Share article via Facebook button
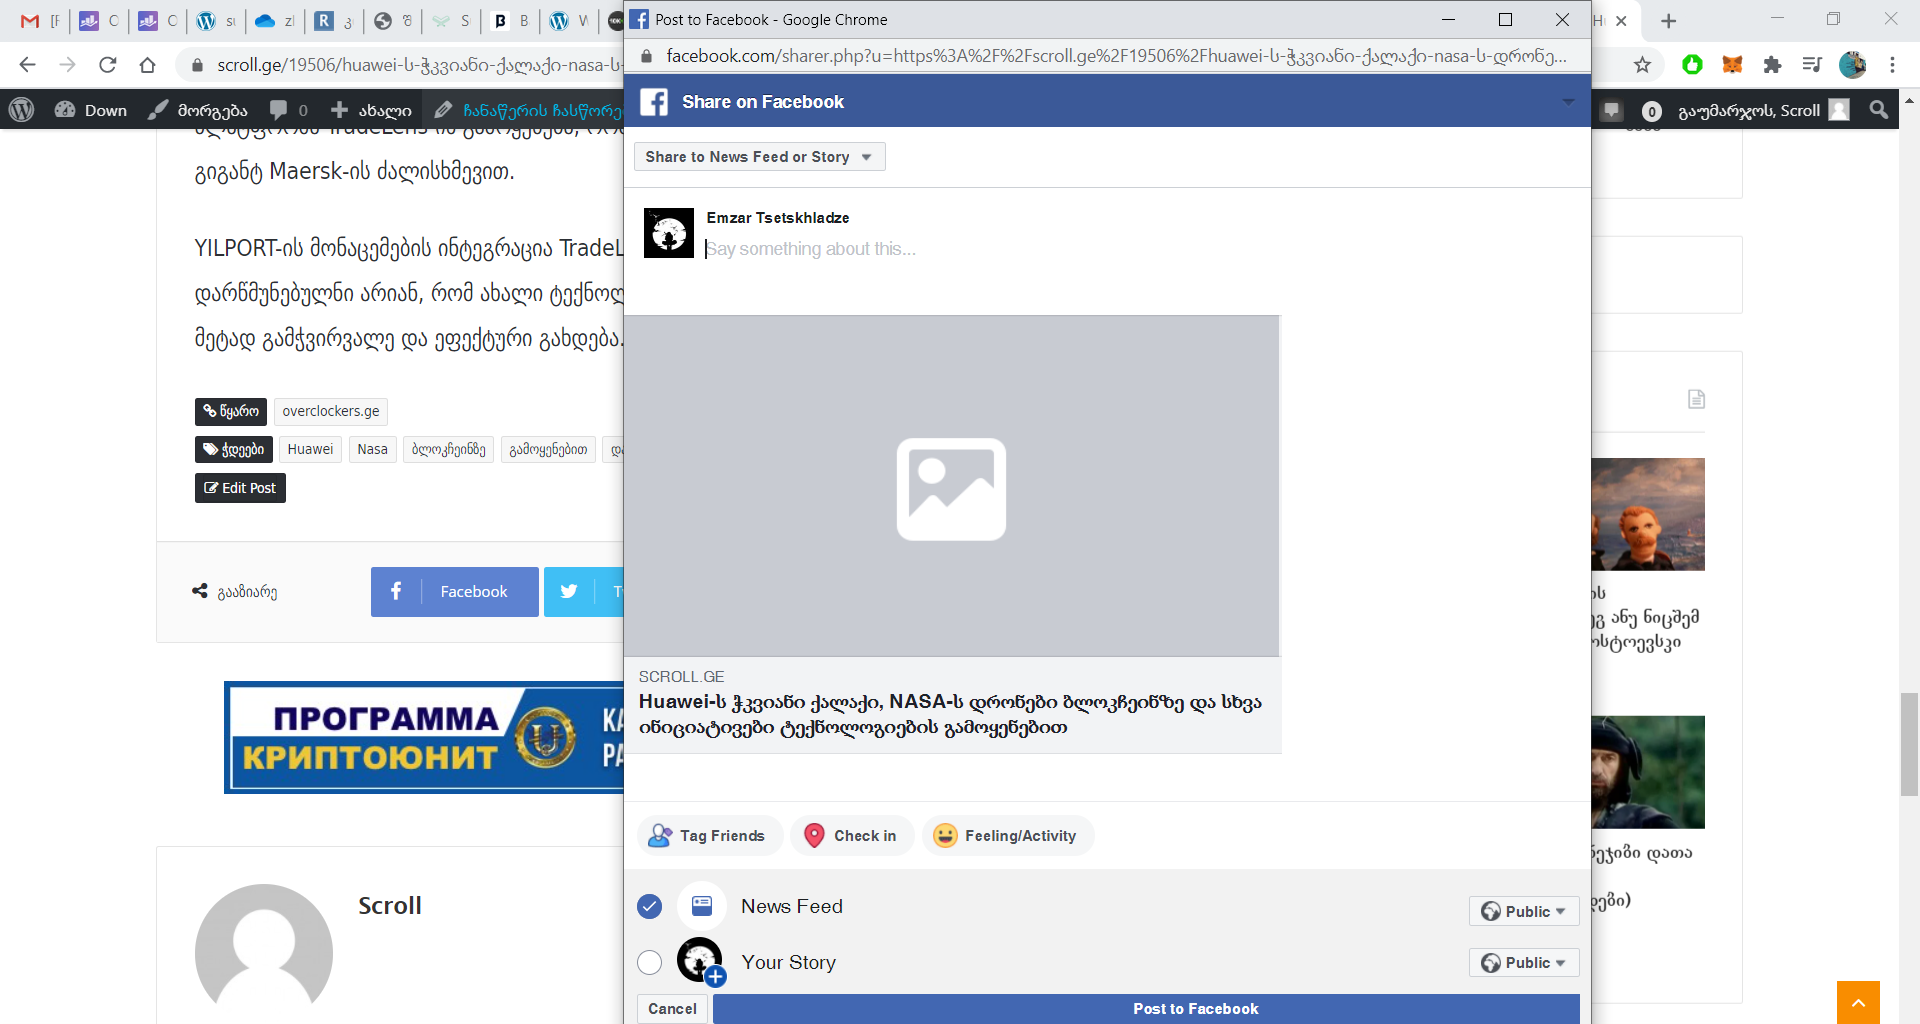This screenshot has height=1024, width=1920. coord(454,592)
